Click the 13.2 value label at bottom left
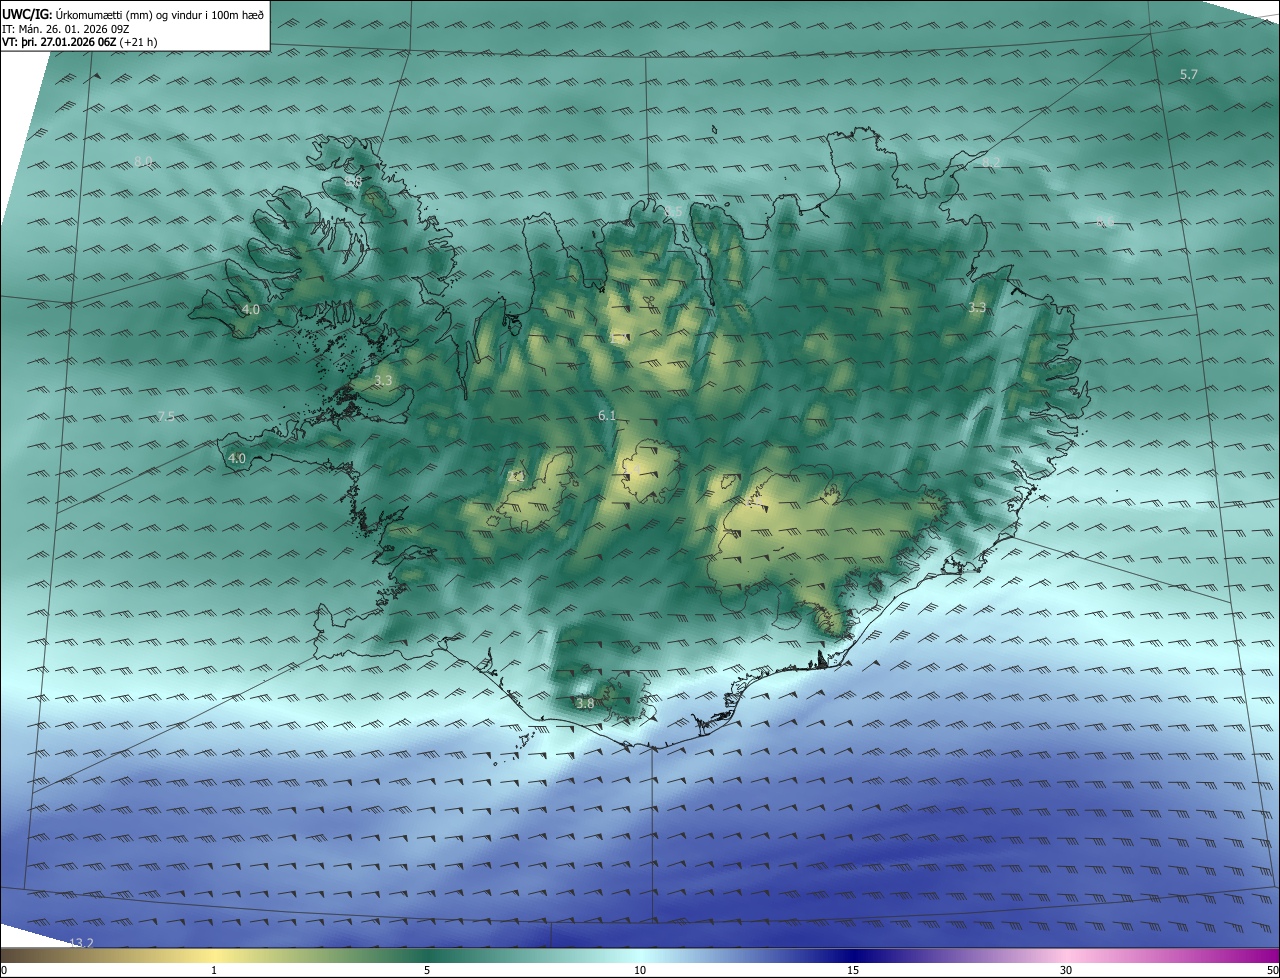 coord(81,943)
